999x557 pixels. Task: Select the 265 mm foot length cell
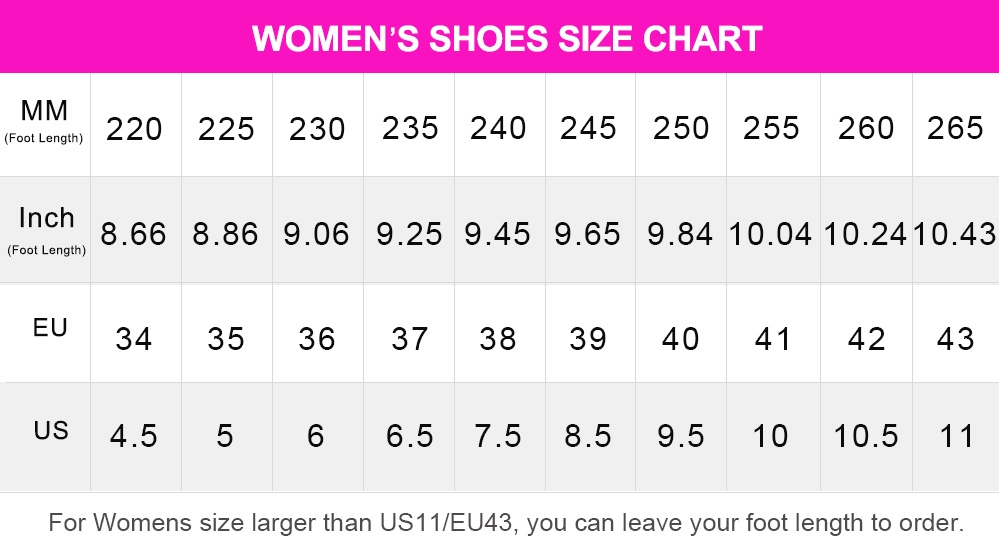click(x=955, y=128)
